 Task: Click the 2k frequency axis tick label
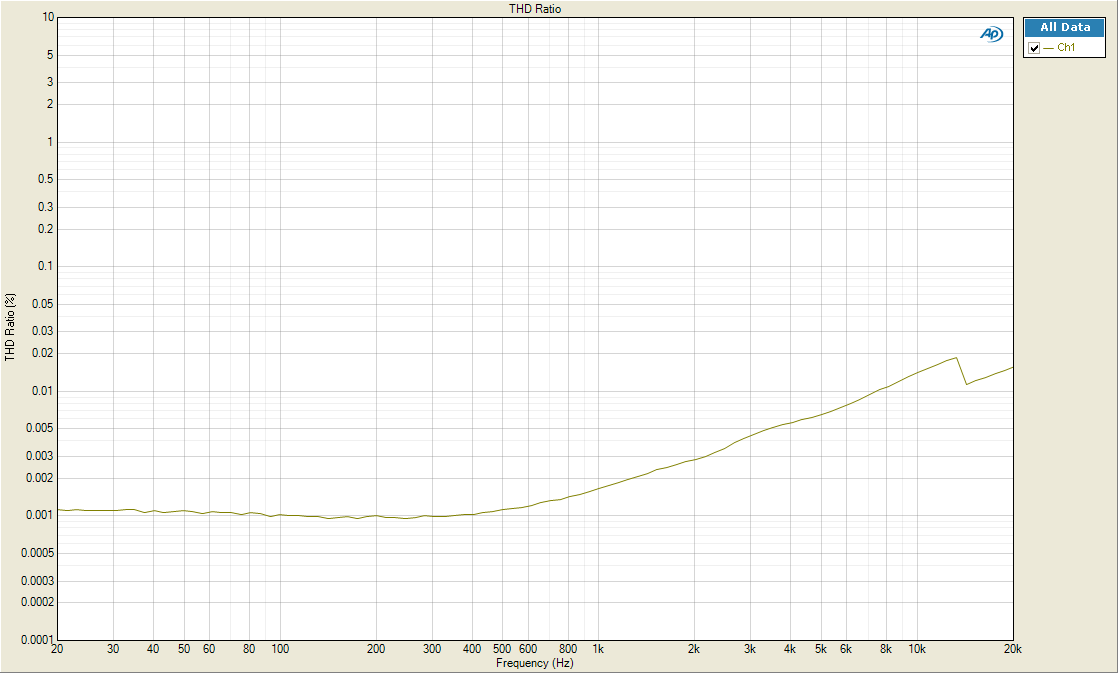coord(694,649)
